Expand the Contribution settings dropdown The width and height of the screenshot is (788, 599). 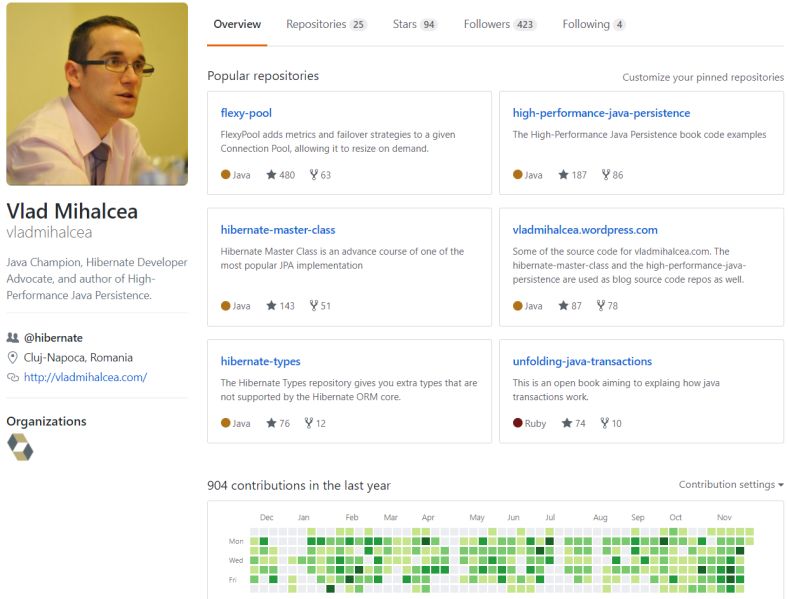tap(731, 485)
